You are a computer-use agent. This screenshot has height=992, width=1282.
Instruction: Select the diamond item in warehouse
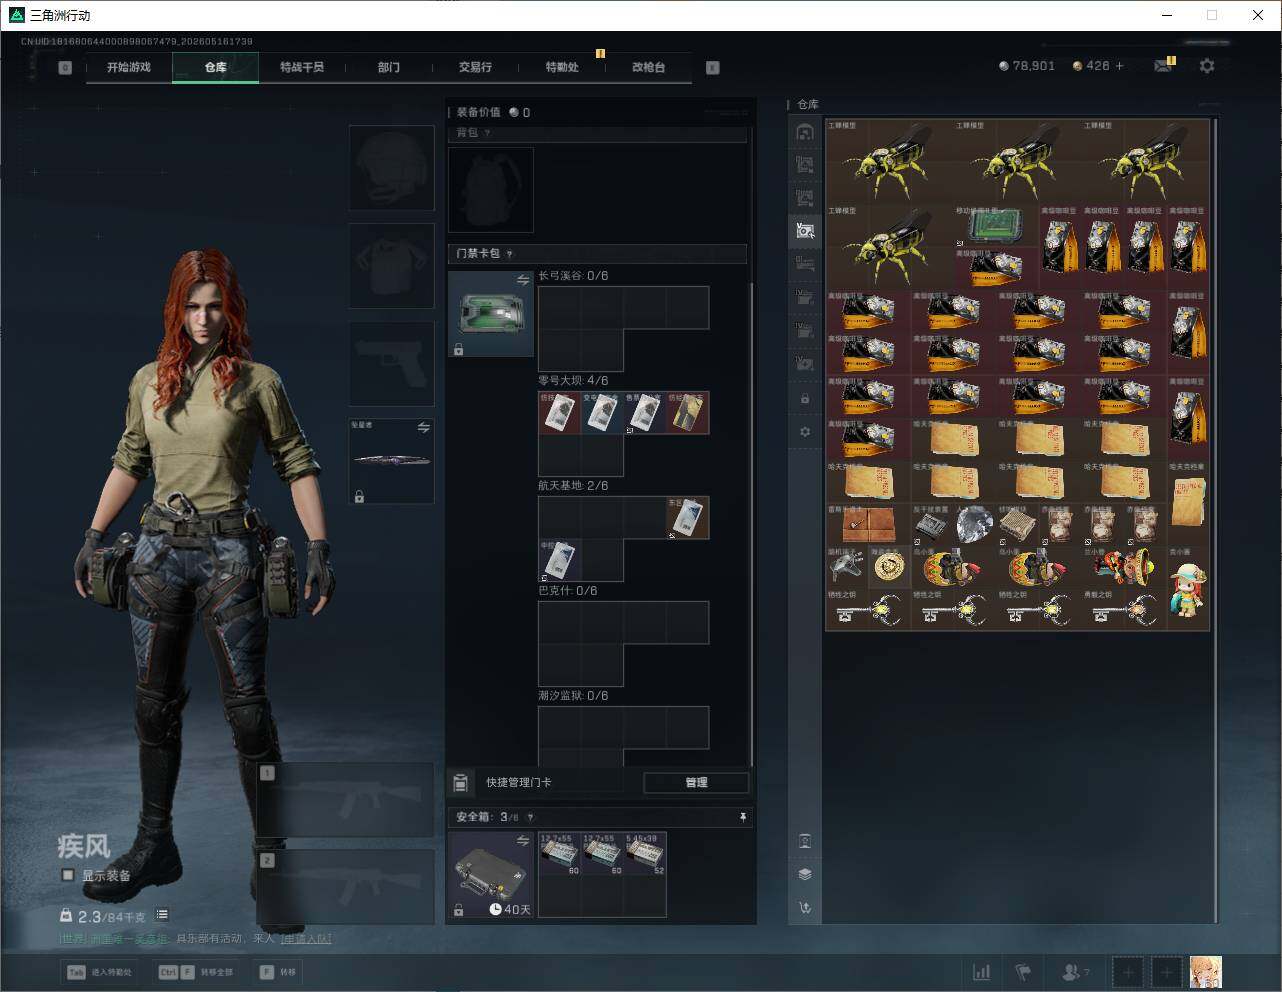974,524
